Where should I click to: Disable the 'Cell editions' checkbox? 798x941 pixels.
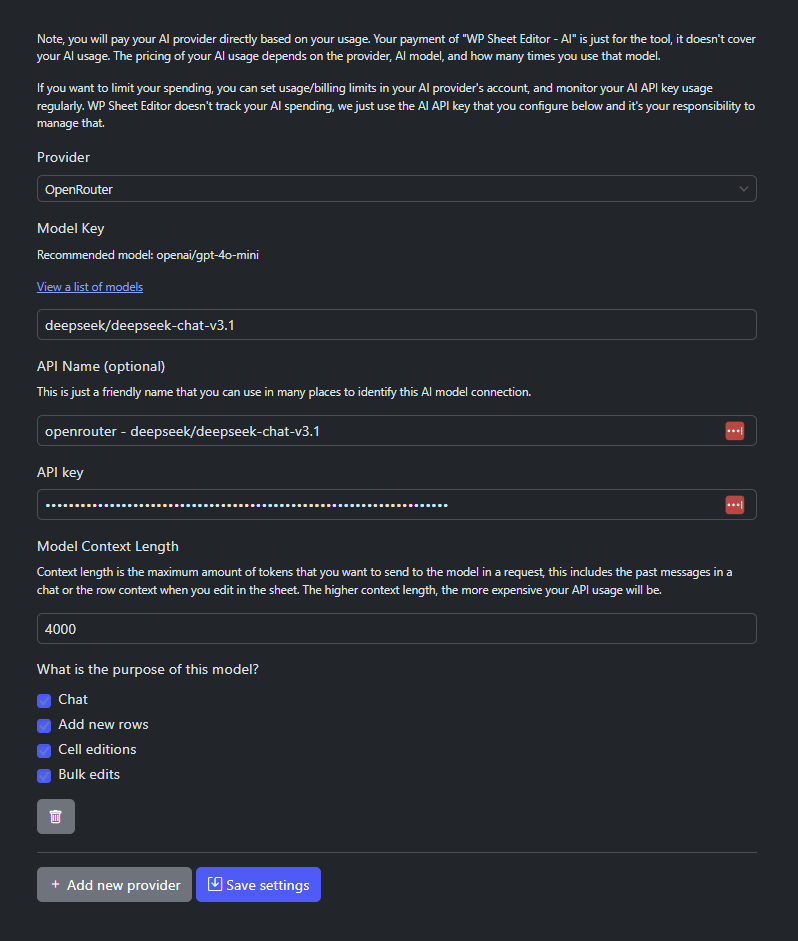44,751
